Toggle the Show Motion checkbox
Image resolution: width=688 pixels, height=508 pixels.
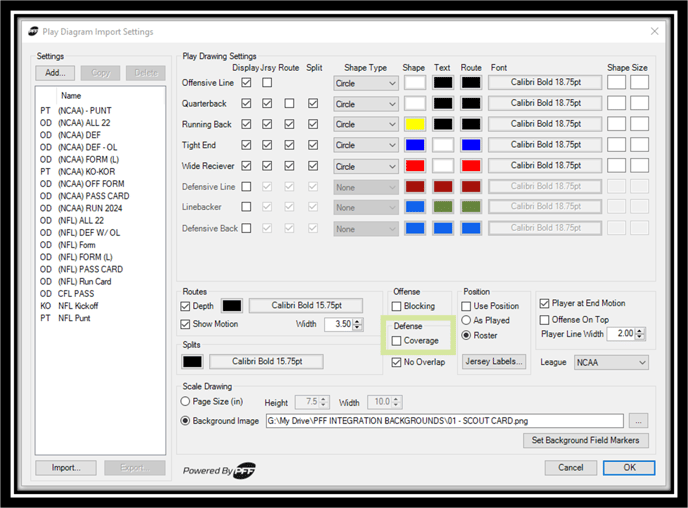pos(185,324)
